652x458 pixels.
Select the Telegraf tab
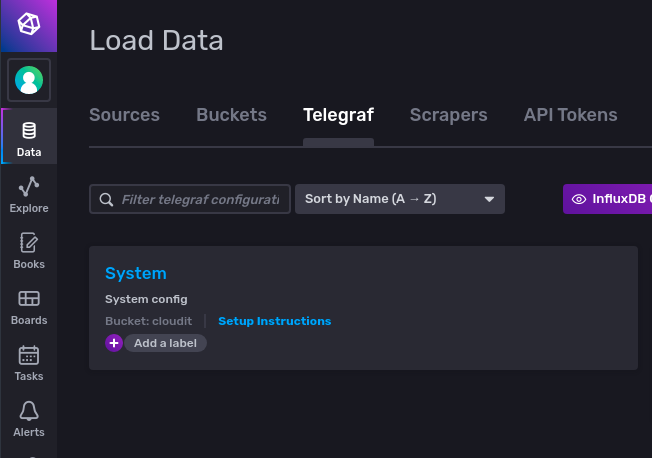pyautogui.click(x=338, y=115)
